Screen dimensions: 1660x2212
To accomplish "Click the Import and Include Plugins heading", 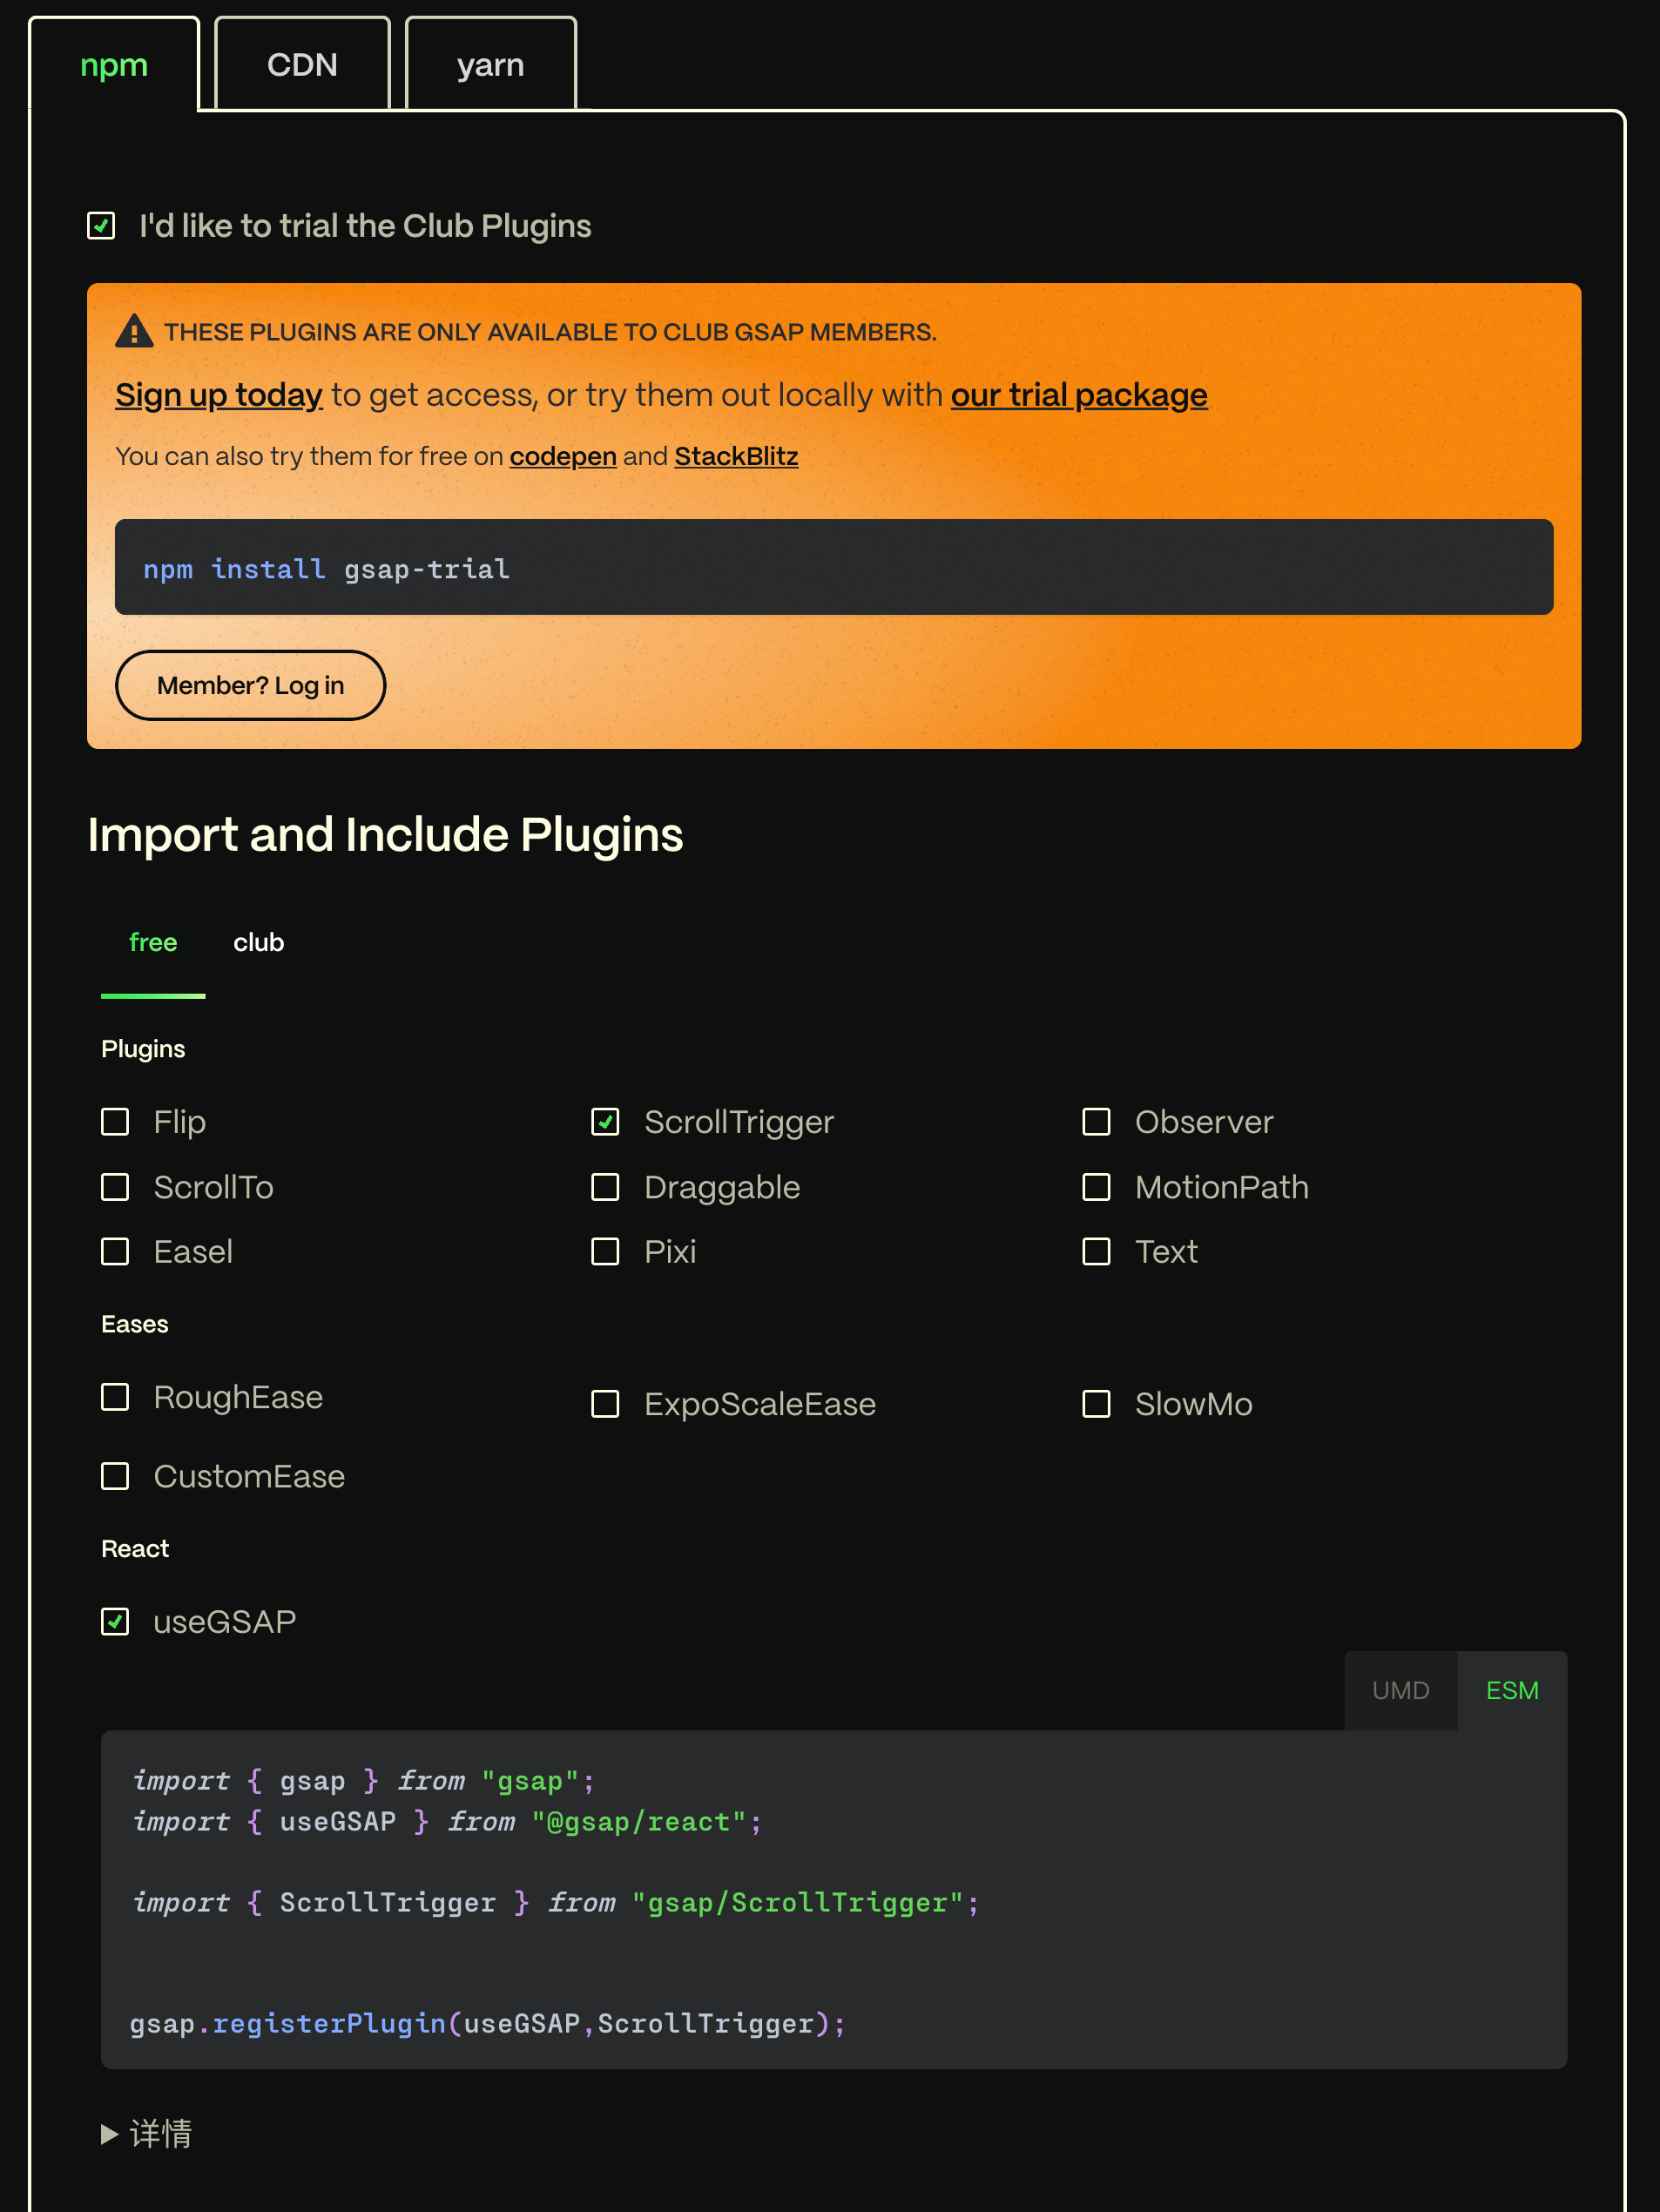I will pos(385,834).
